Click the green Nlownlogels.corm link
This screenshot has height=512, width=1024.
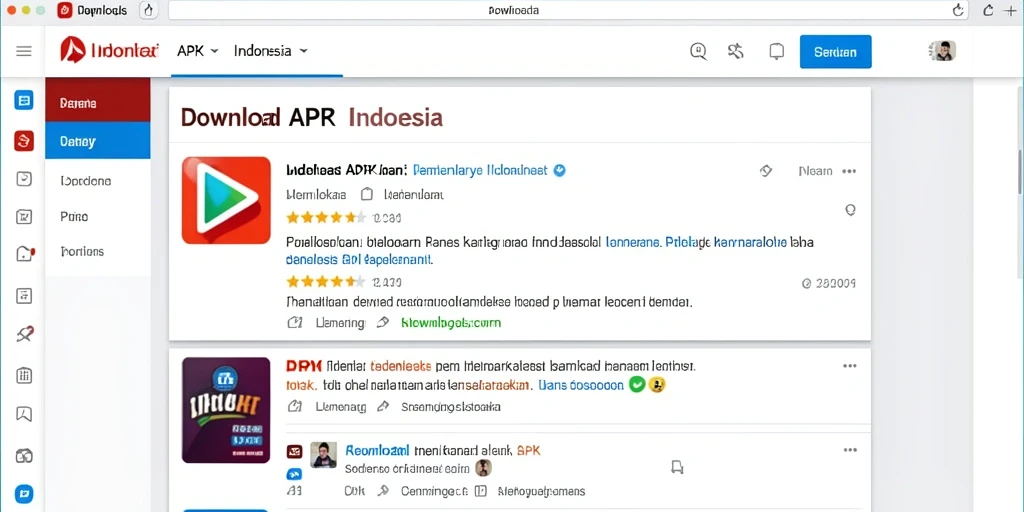tap(451, 323)
